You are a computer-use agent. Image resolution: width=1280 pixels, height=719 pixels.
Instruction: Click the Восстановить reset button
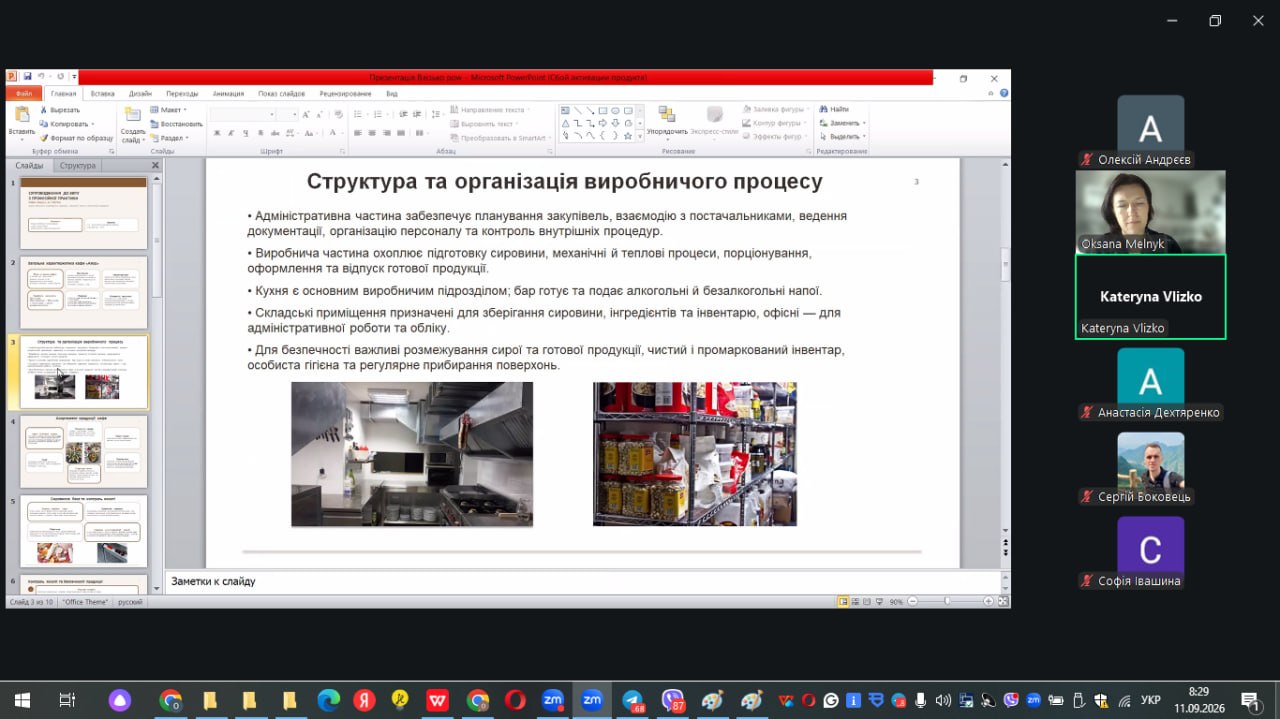pos(177,124)
